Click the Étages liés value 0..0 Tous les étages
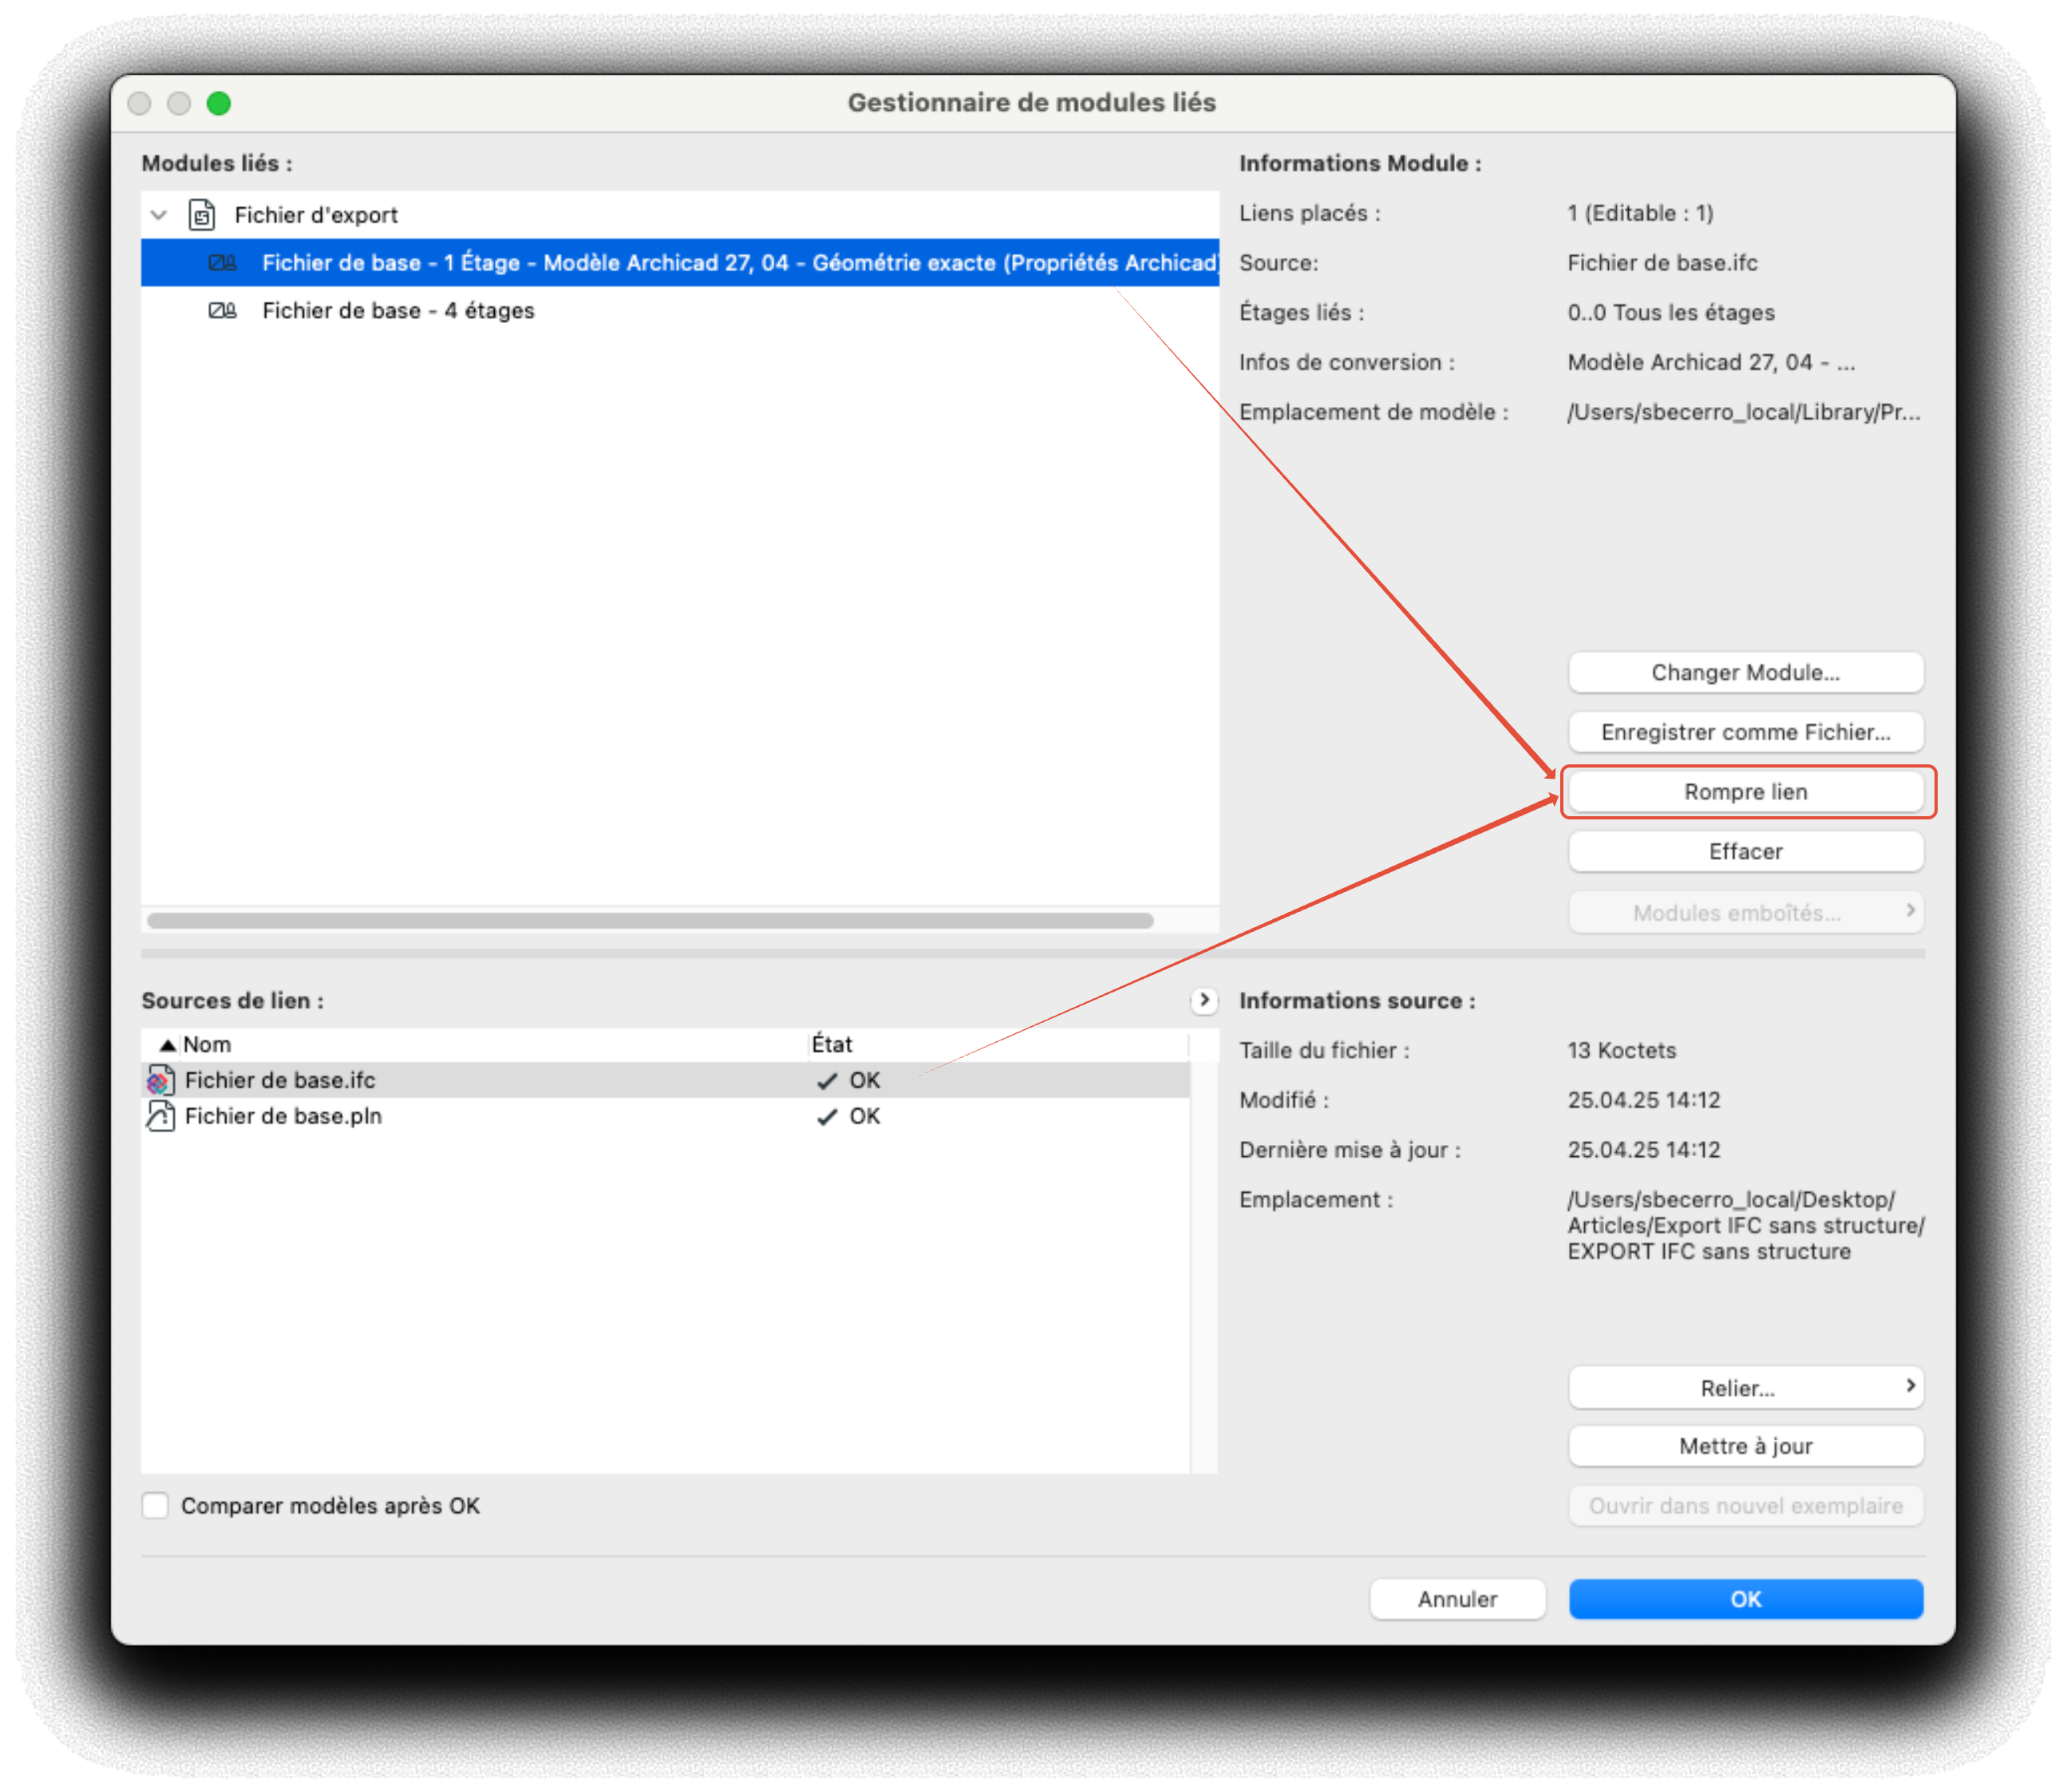The image size is (2067, 1792). click(1671, 313)
